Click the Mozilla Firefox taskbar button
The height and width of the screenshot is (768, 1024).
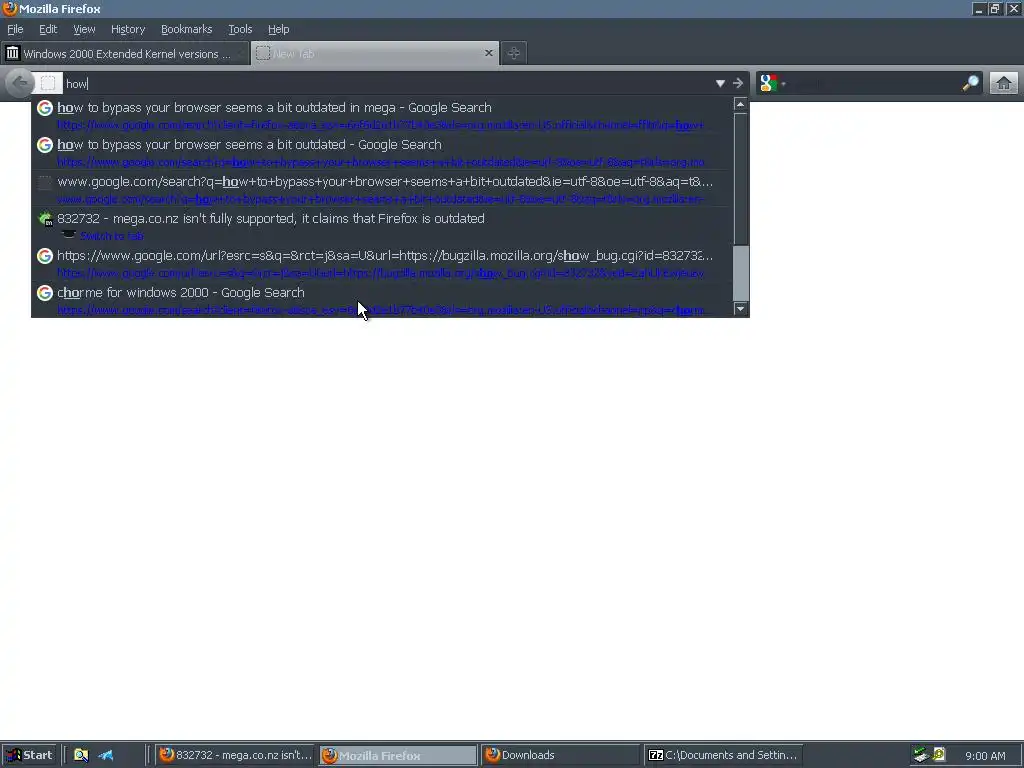398,755
